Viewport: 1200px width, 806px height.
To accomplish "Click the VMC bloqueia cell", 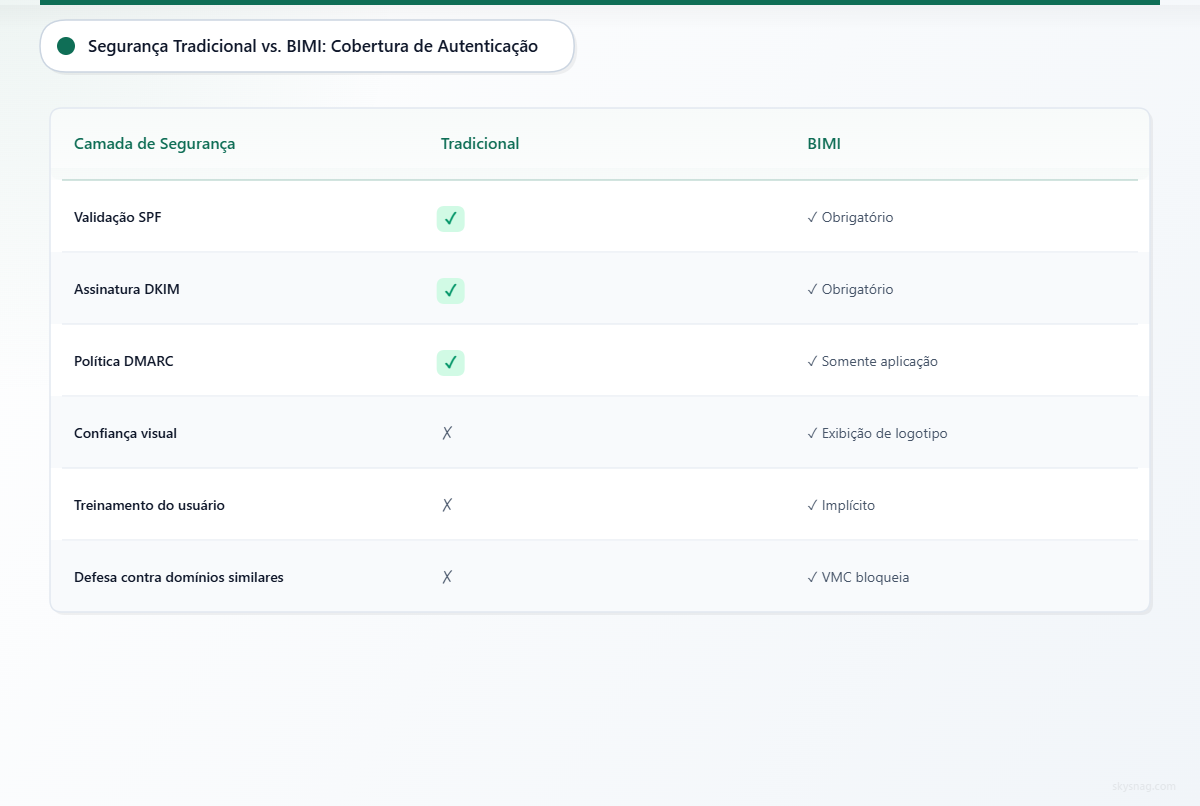I will tap(858, 577).
